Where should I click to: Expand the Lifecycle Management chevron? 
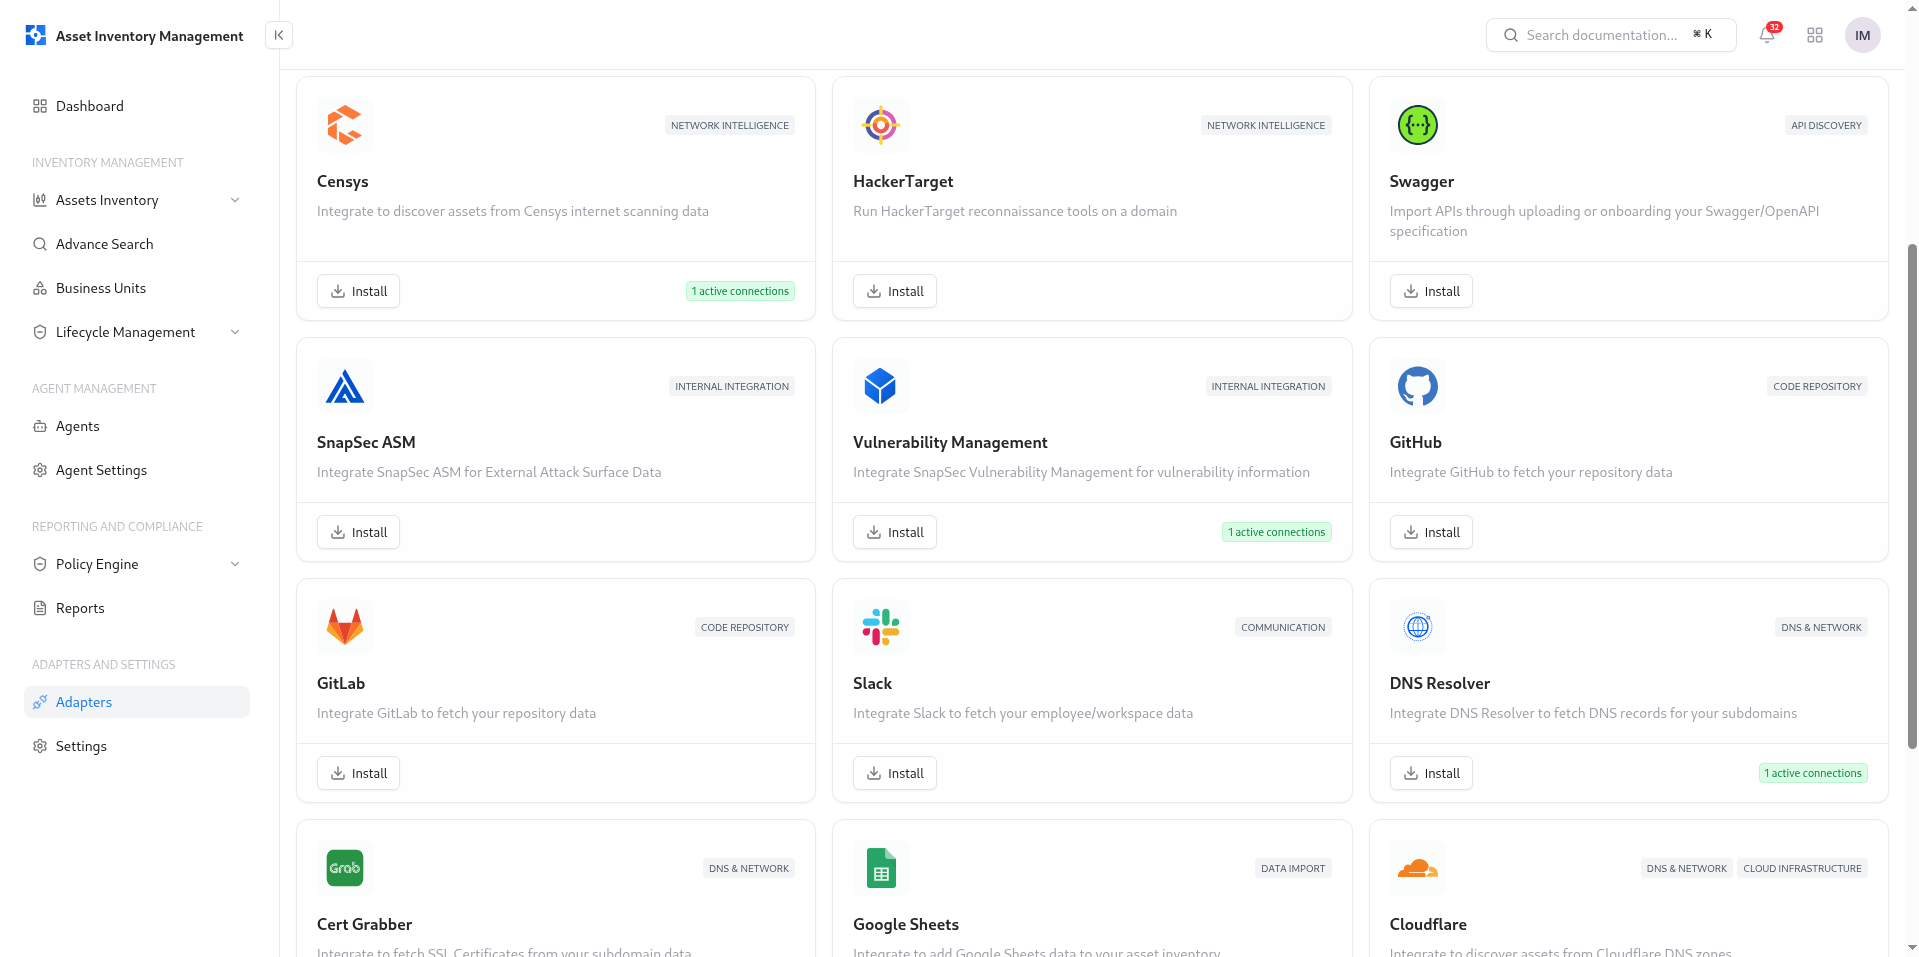tap(235, 332)
